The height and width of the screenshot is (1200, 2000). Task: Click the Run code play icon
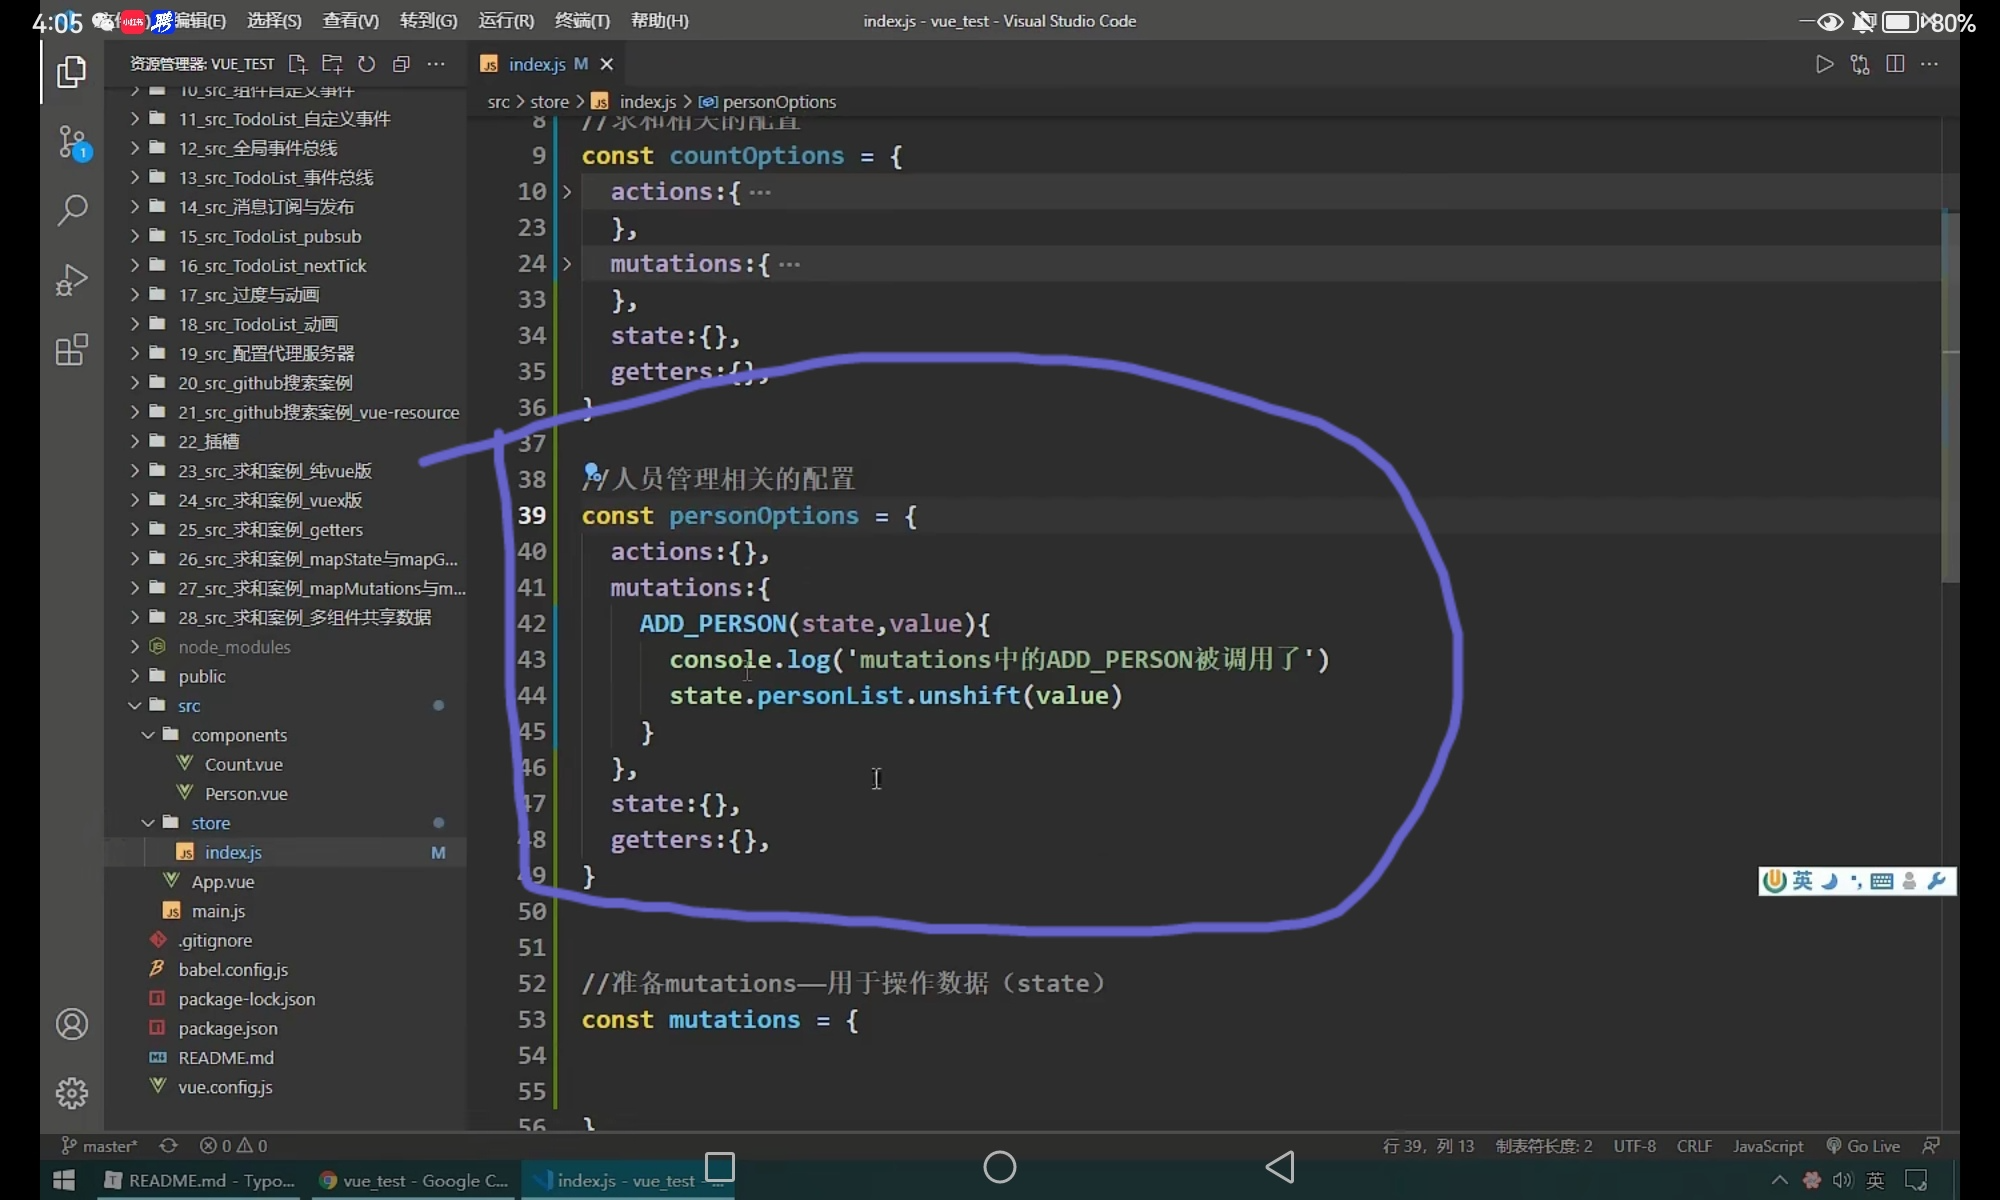pyautogui.click(x=1824, y=64)
